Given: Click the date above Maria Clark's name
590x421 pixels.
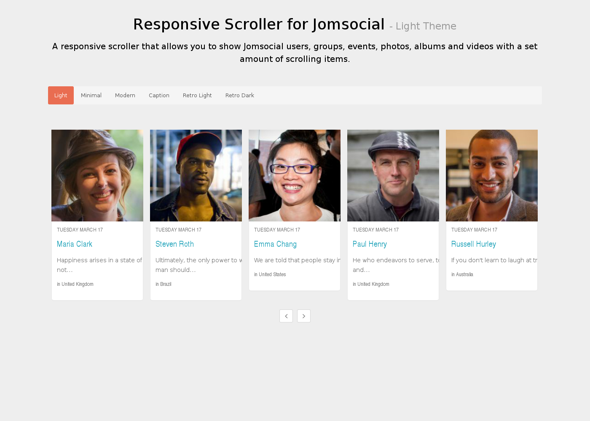Looking at the screenshot, I should [80, 229].
